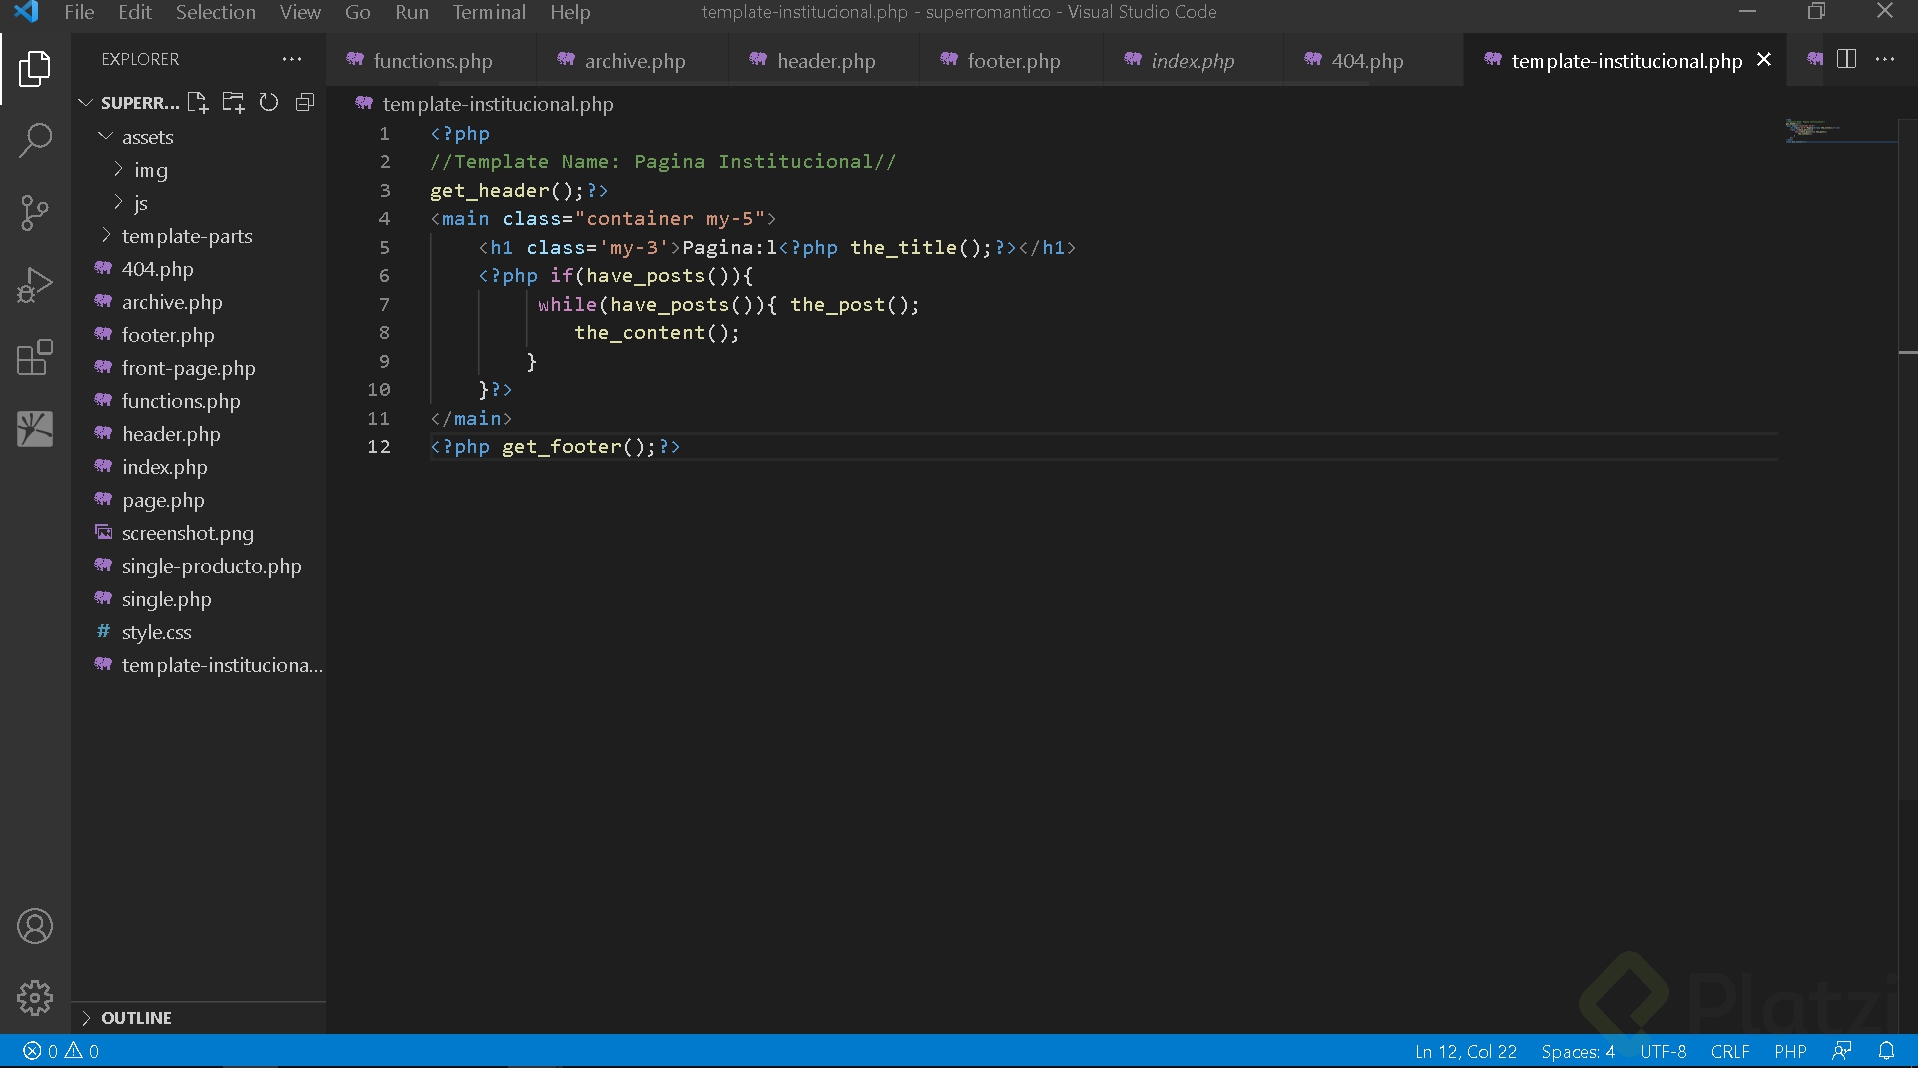
Task: Click the PHP language mode indicator
Action: [x=1790, y=1051]
